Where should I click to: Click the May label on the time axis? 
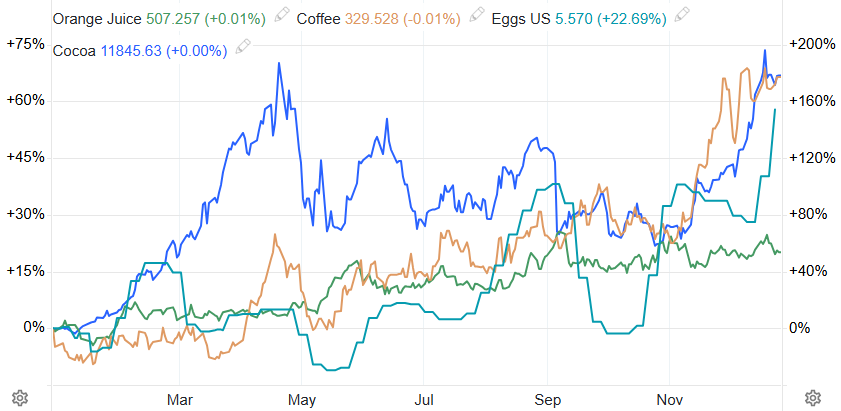click(x=302, y=399)
